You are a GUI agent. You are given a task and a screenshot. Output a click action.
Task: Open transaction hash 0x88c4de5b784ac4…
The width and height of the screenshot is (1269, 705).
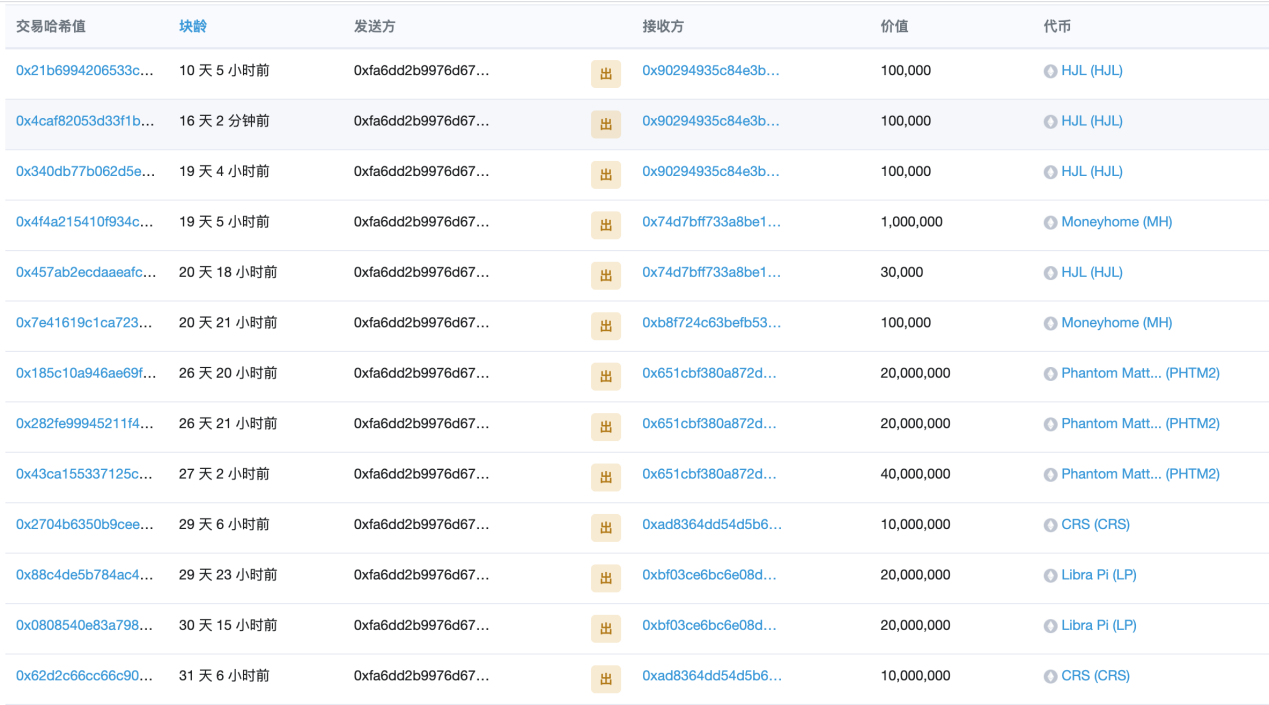(85, 575)
